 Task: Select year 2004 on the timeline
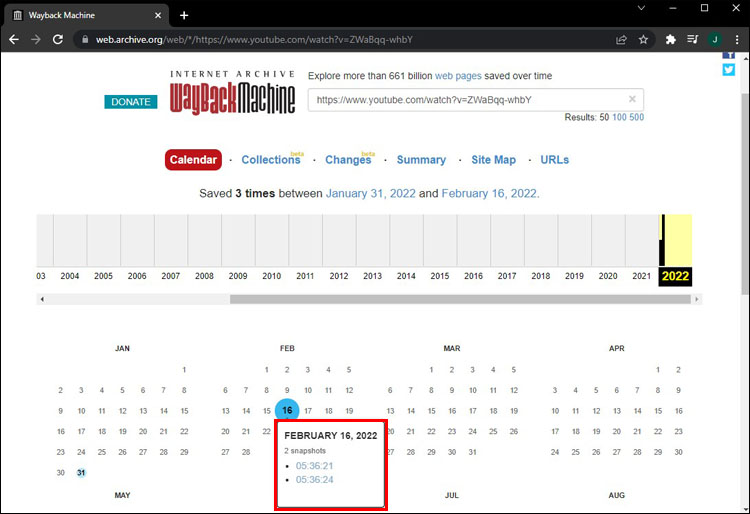pos(69,276)
